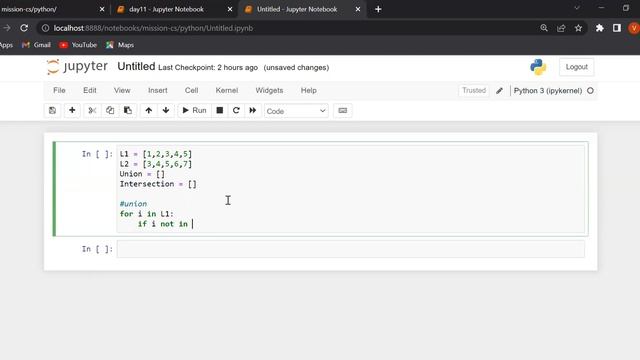Click the Last Checkpoint status text
This screenshot has height=360, width=640.
[x=208, y=68]
